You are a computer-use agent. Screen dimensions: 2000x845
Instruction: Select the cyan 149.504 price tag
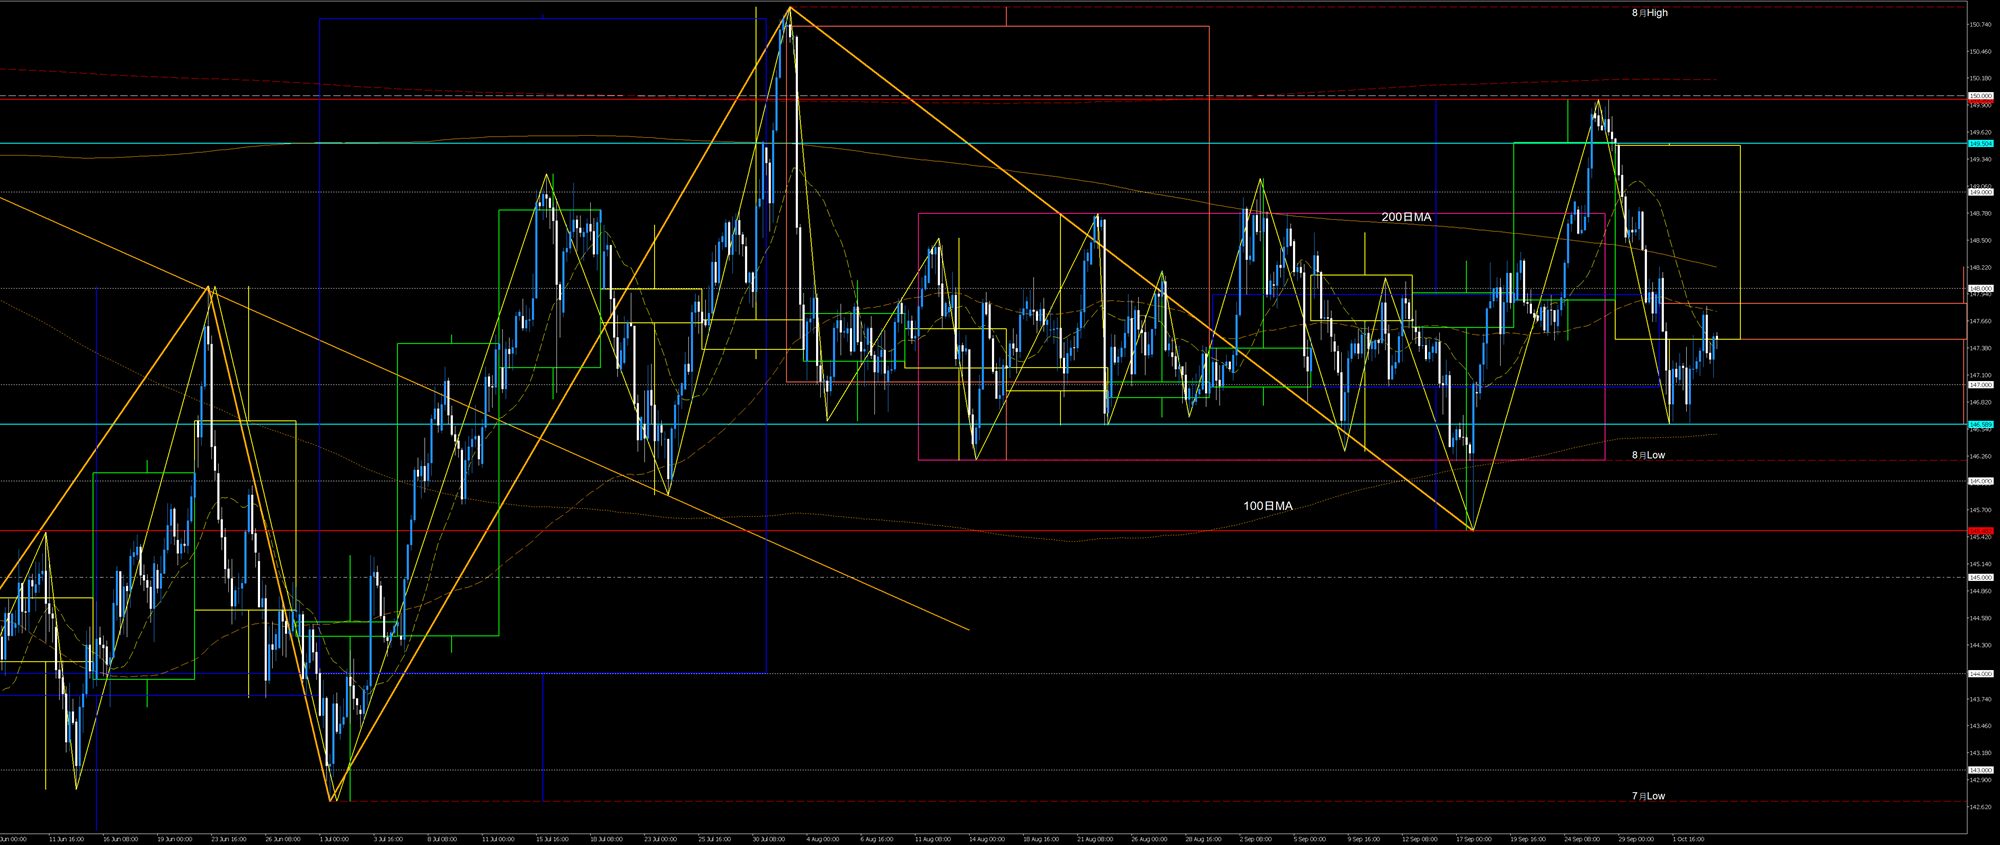tap(1980, 143)
